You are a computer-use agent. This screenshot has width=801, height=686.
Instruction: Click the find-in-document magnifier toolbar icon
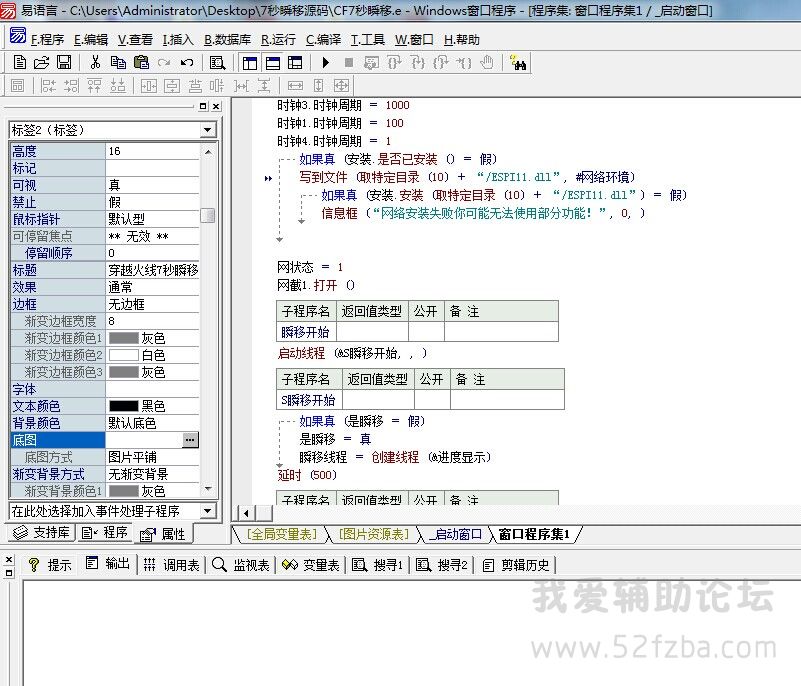tap(217, 62)
